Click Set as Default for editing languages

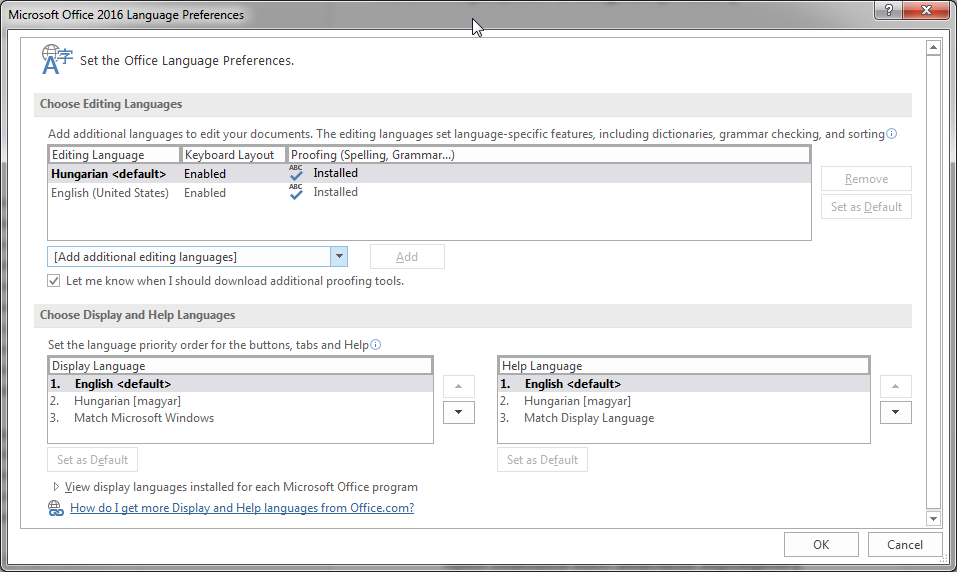tap(866, 207)
